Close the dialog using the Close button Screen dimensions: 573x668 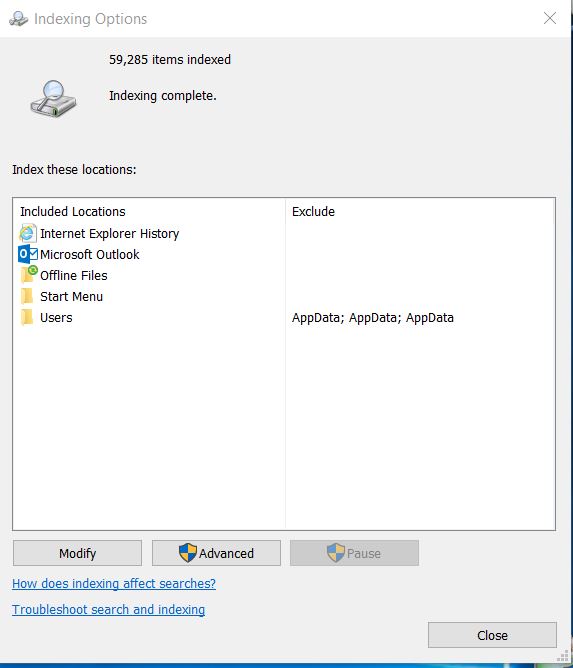pyautogui.click(x=492, y=635)
